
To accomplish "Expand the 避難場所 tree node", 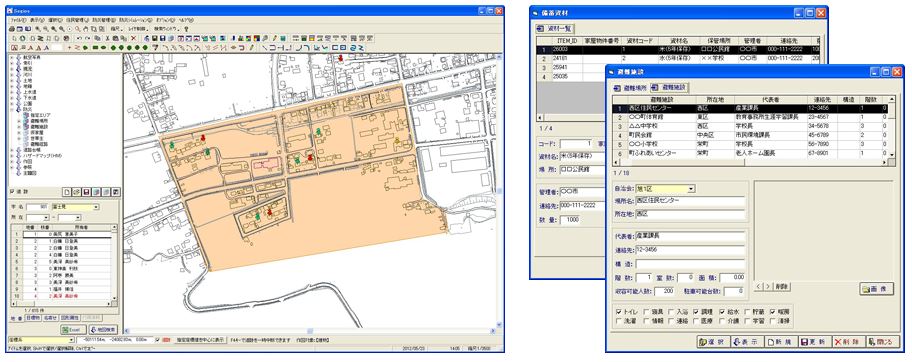I will tap(19, 120).
